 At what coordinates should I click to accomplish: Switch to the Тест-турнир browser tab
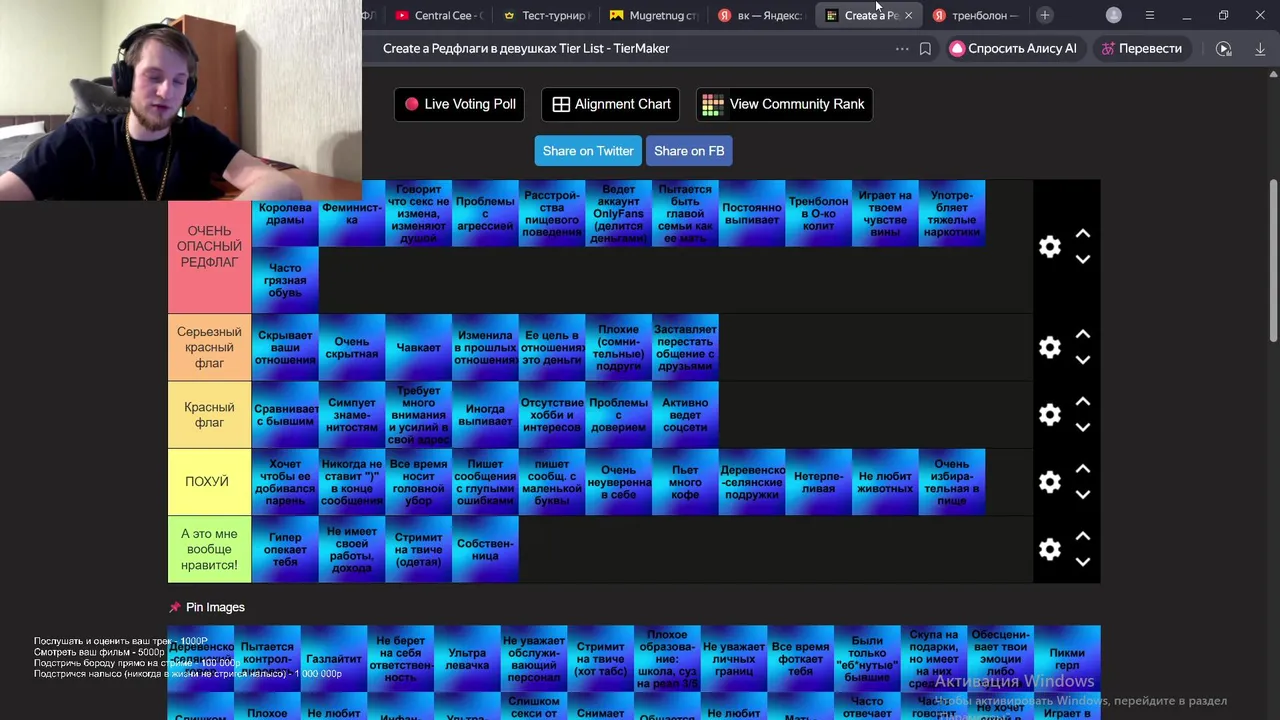click(546, 15)
